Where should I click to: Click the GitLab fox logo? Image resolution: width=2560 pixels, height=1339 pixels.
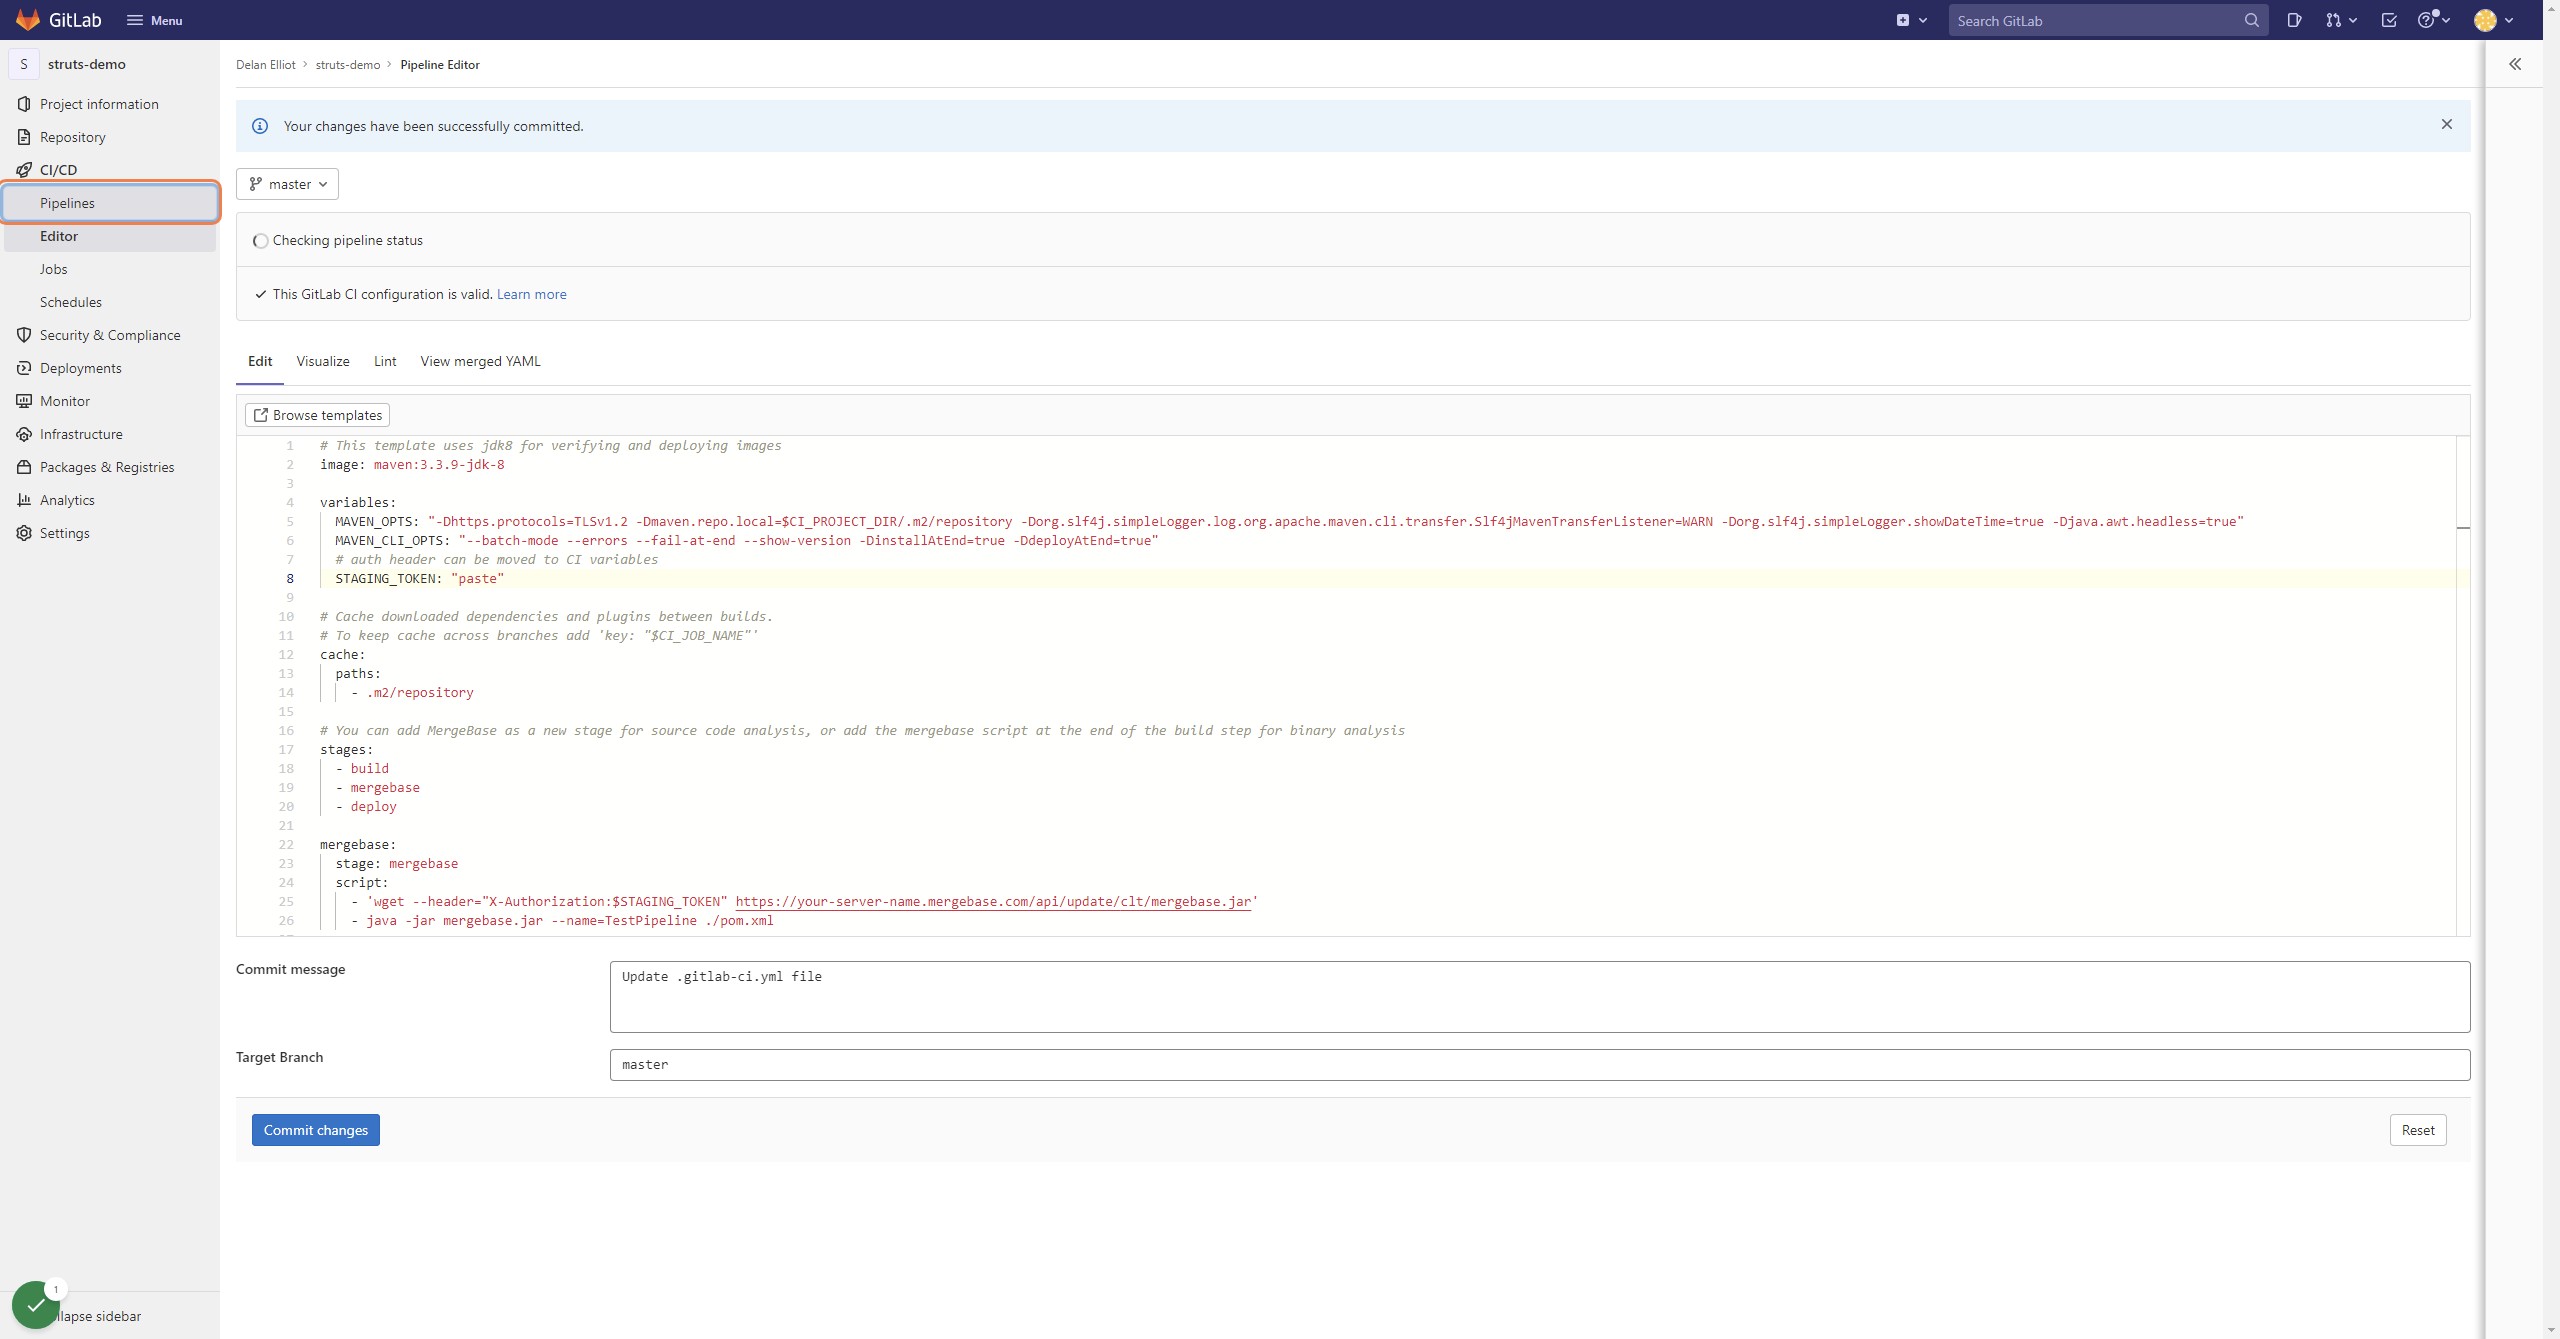28,20
